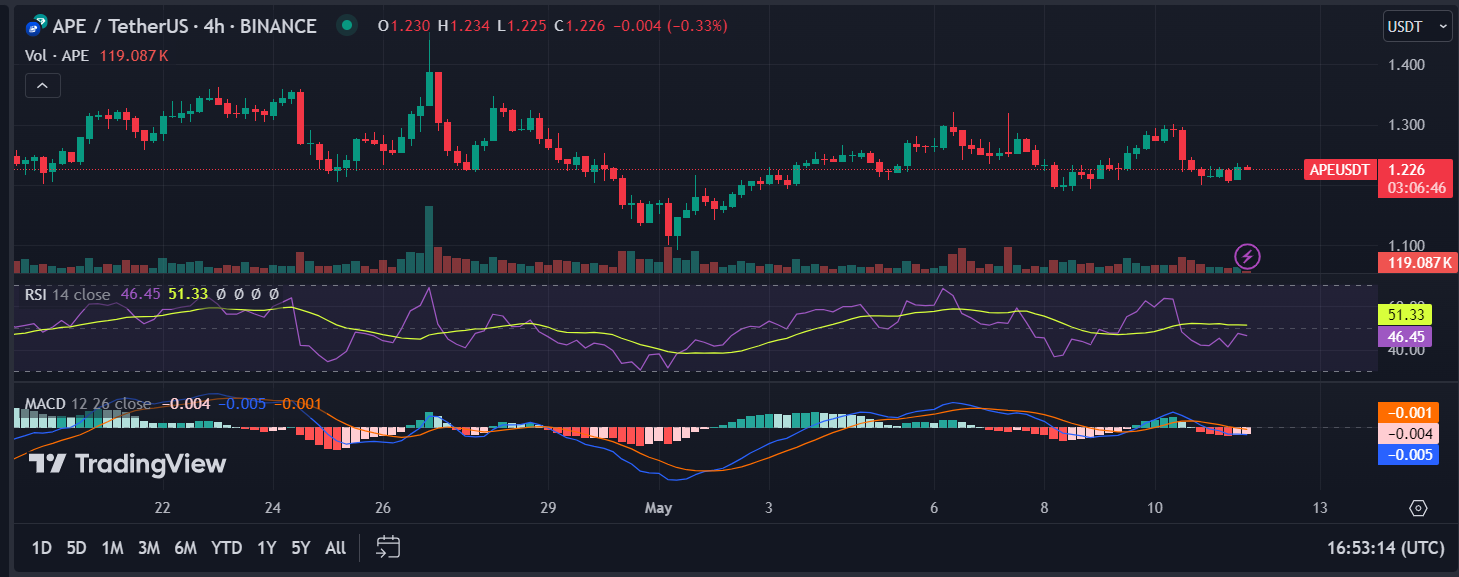Select the All time range
Viewport: 1459px width, 577px height.
(336, 547)
